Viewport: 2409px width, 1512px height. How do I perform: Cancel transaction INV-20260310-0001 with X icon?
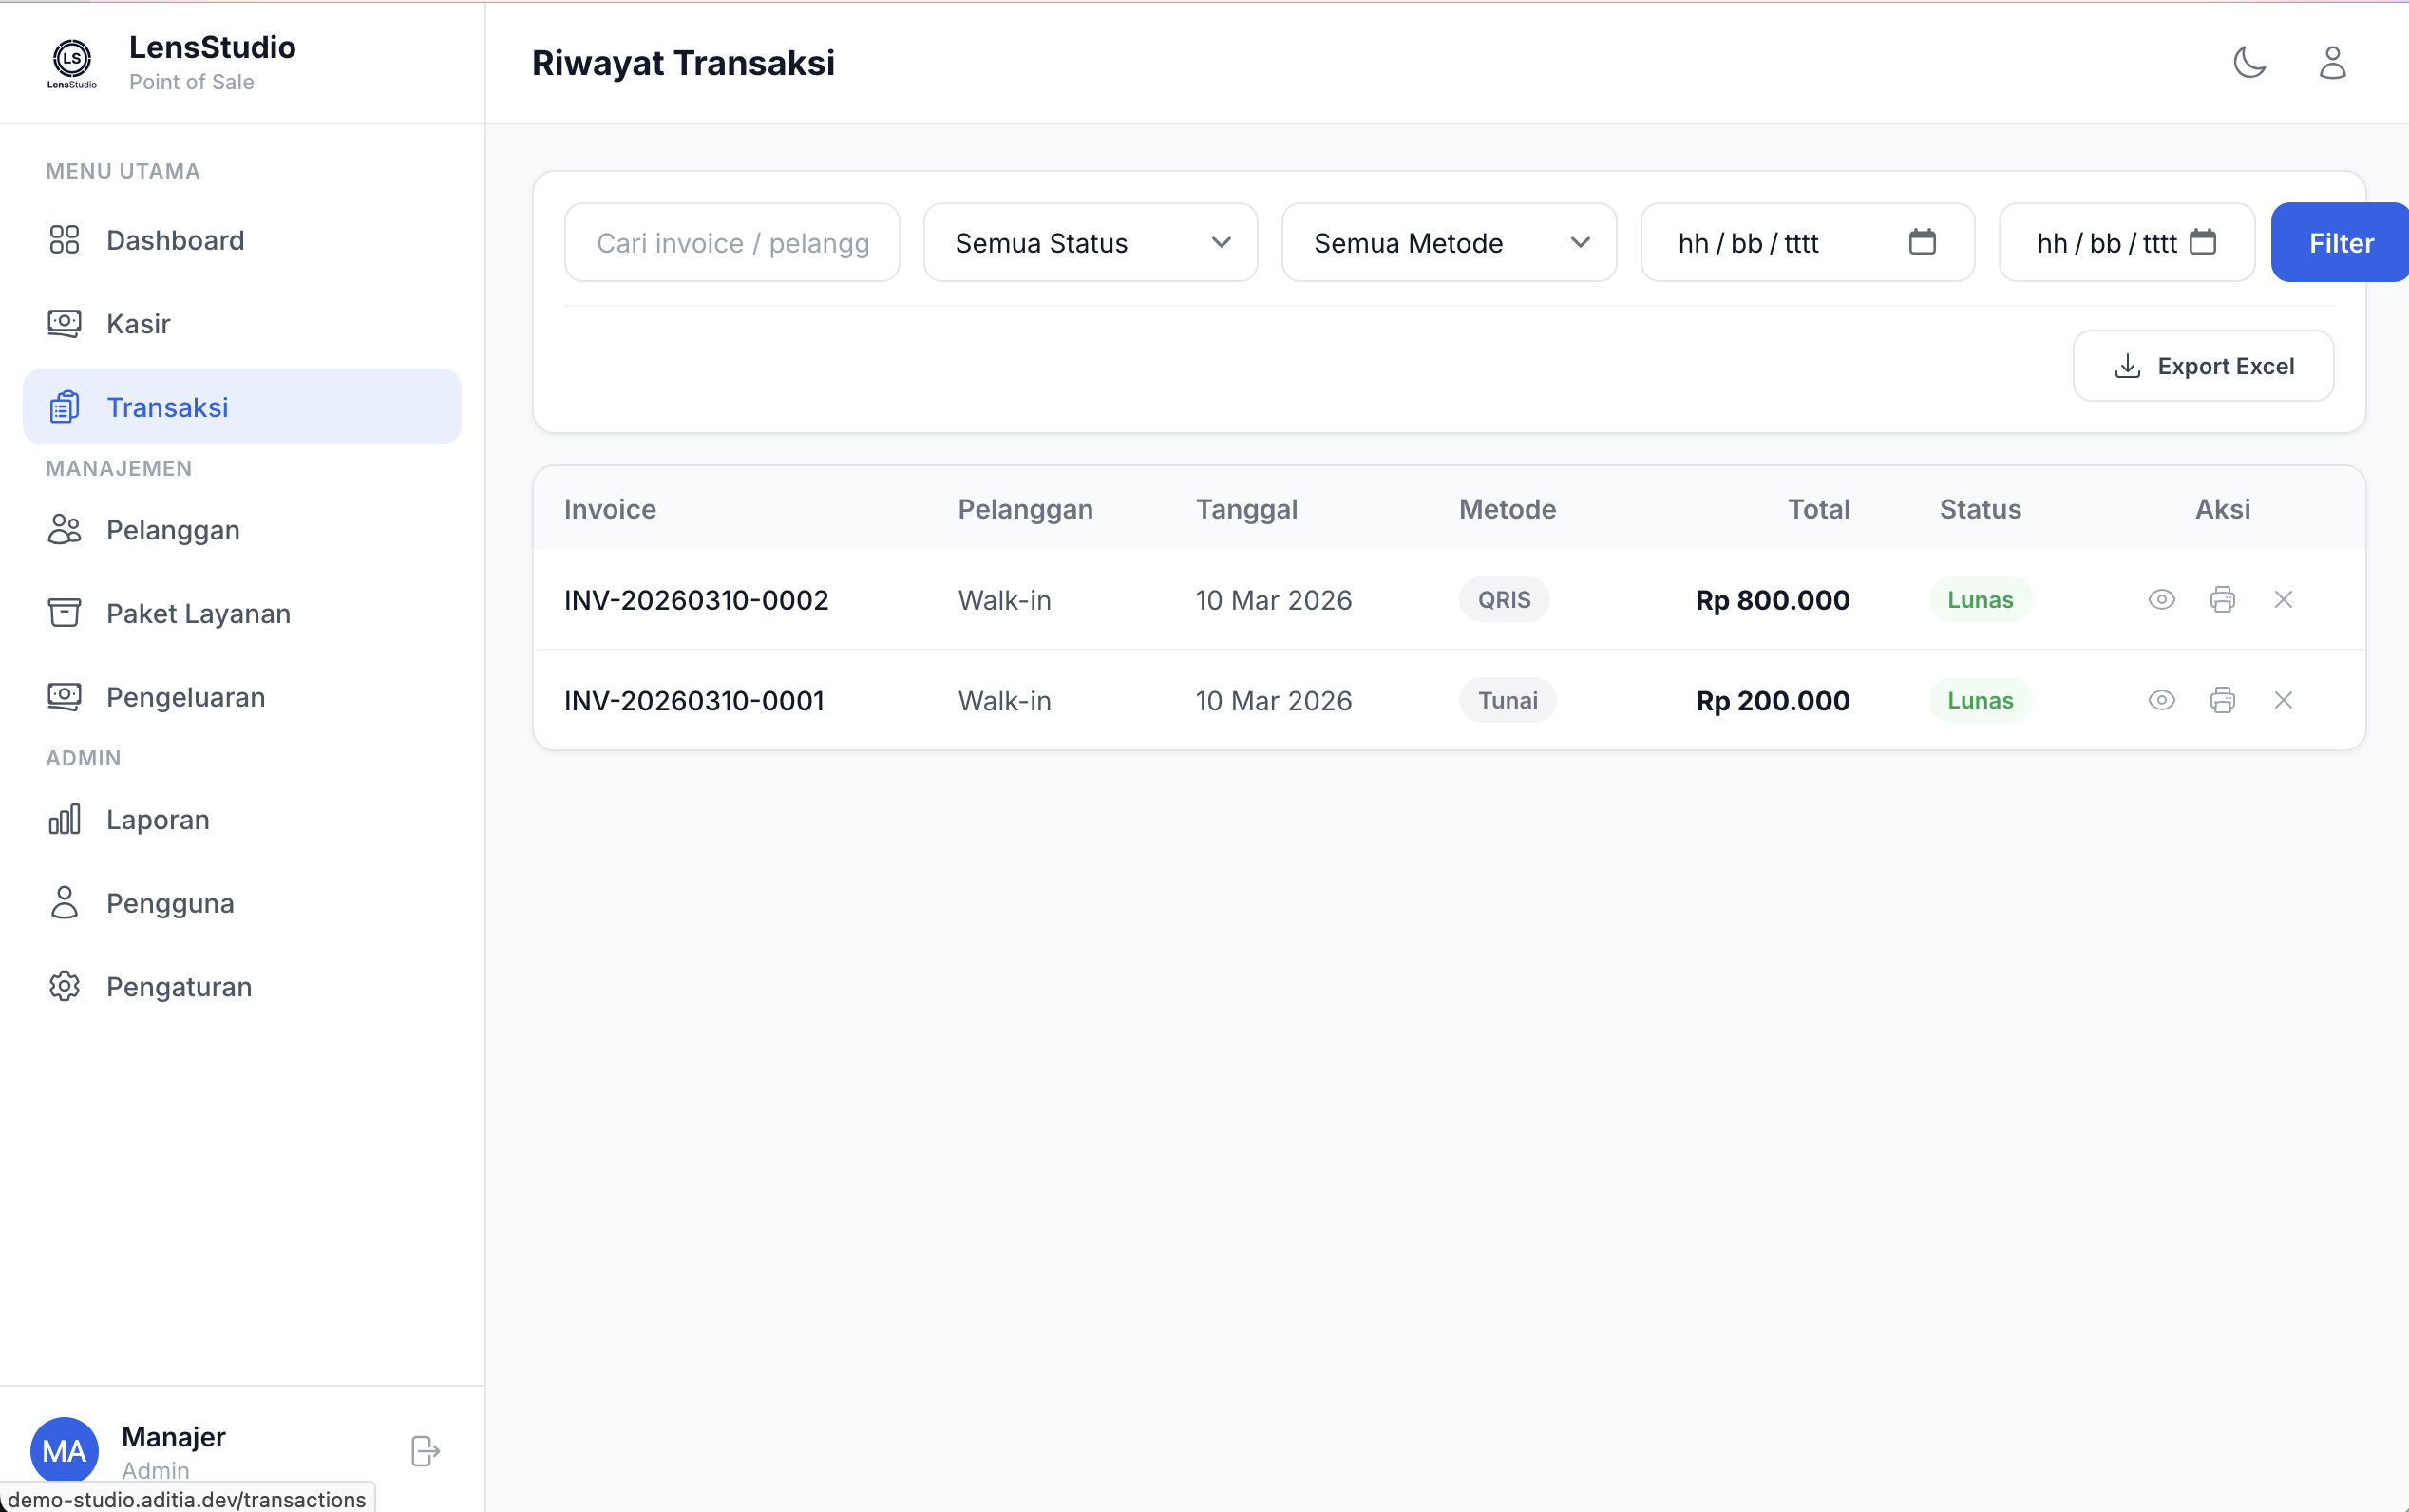2283,700
